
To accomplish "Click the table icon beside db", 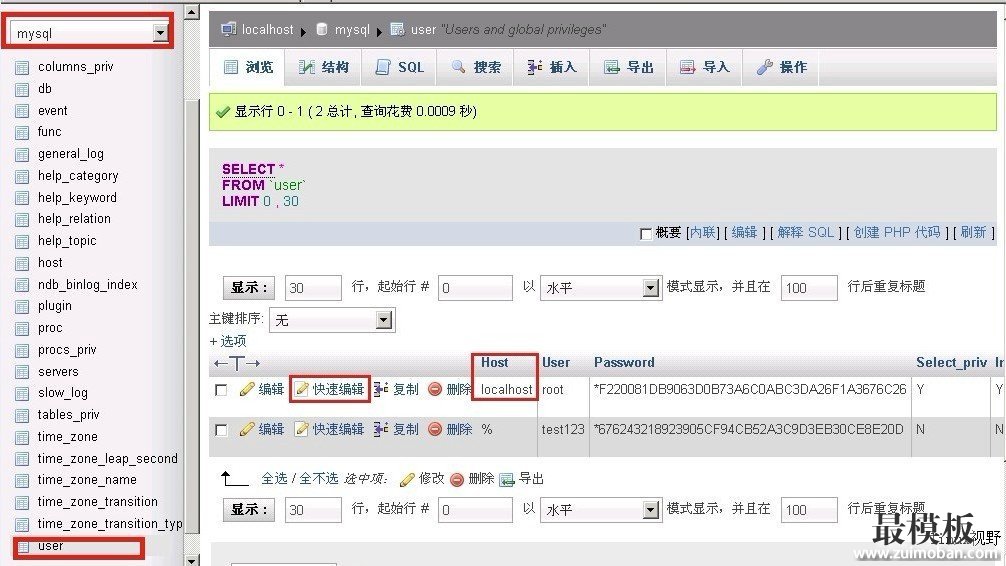I will (22, 89).
